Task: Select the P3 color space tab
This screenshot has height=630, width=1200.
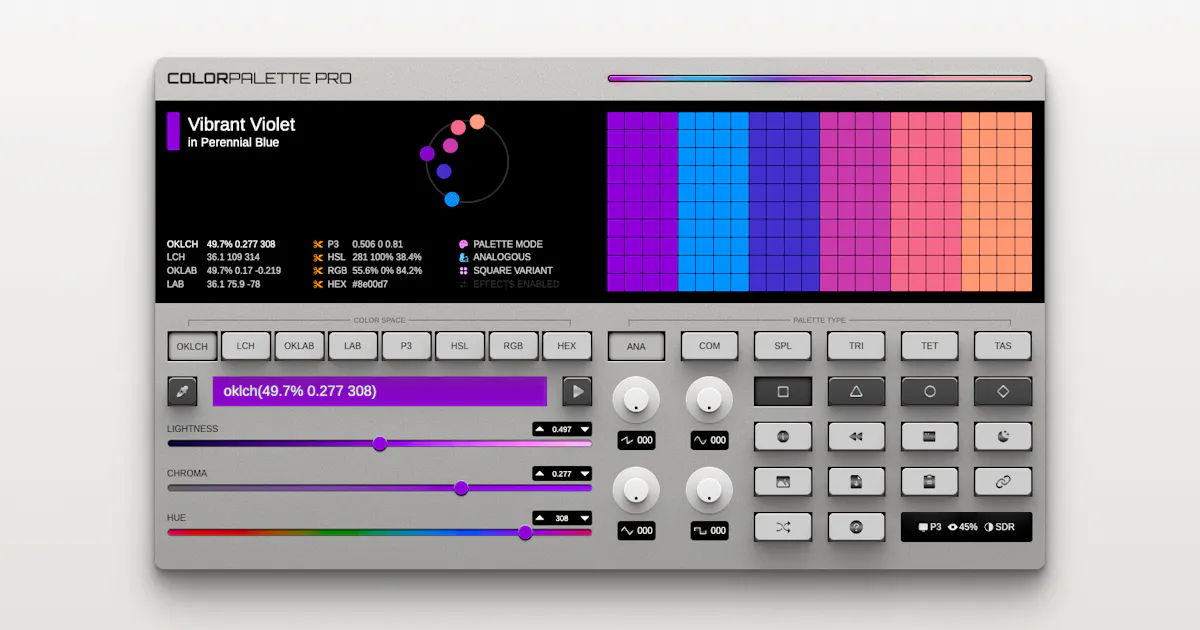Action: coord(406,346)
